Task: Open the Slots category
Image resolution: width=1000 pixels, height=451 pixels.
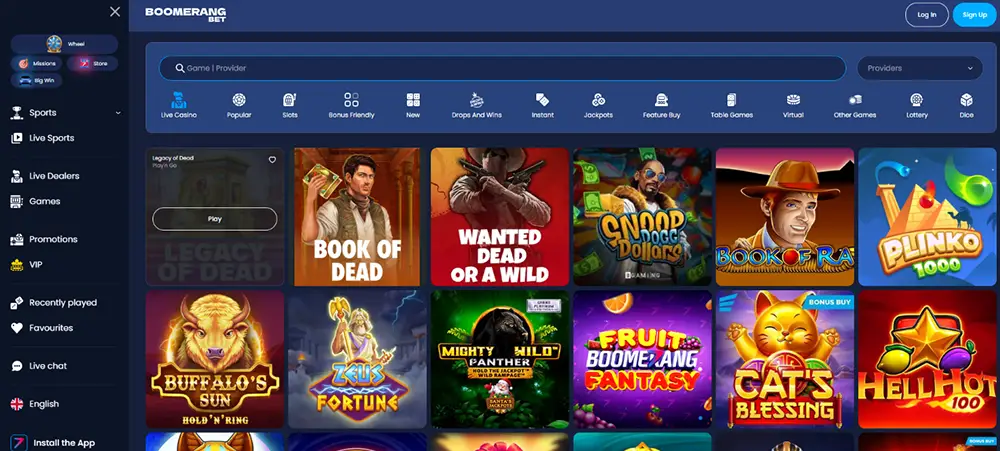Action: pos(290,105)
